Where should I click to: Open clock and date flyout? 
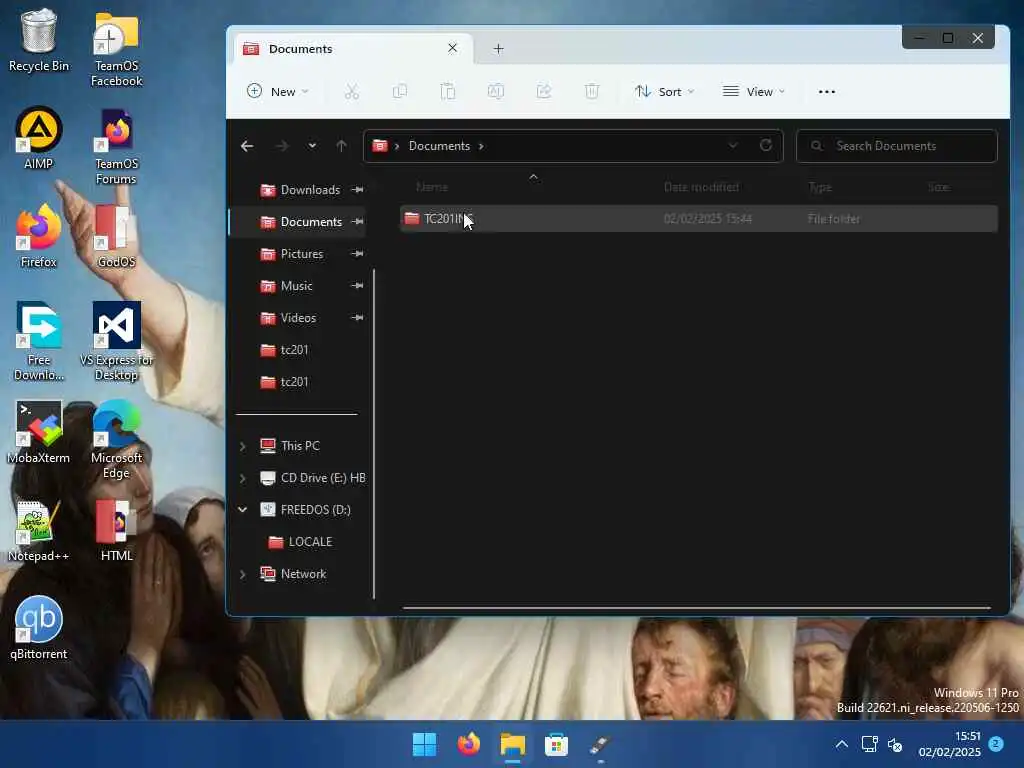[950, 744]
